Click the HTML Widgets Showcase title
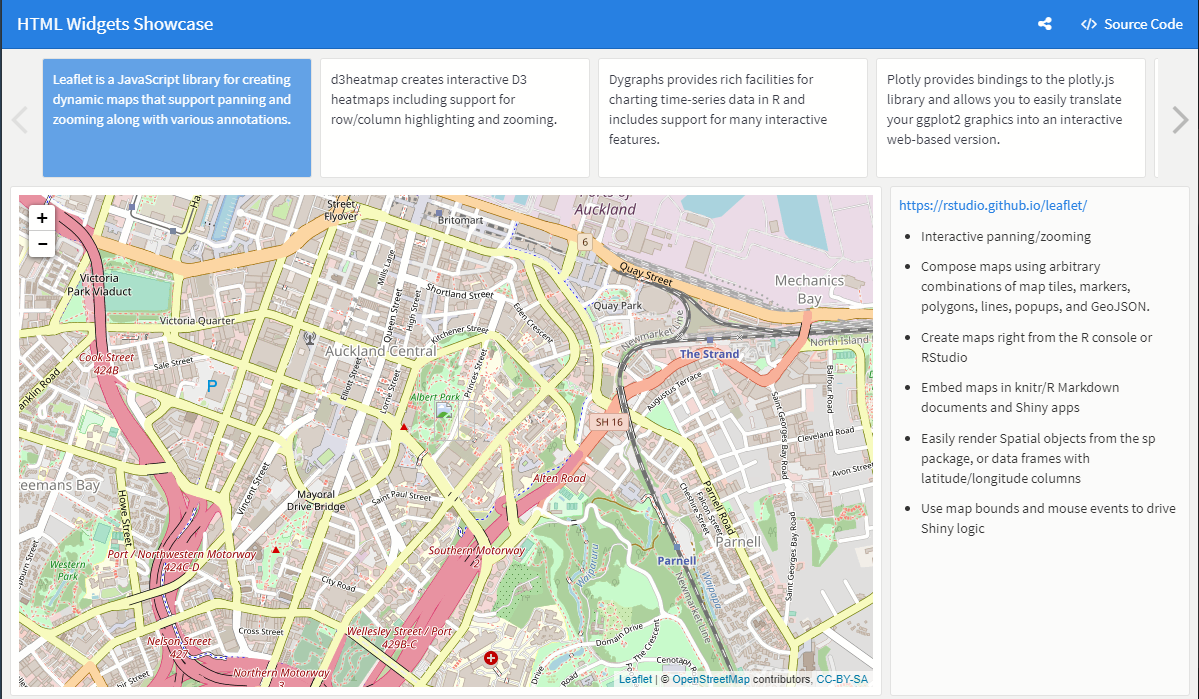 tap(115, 24)
